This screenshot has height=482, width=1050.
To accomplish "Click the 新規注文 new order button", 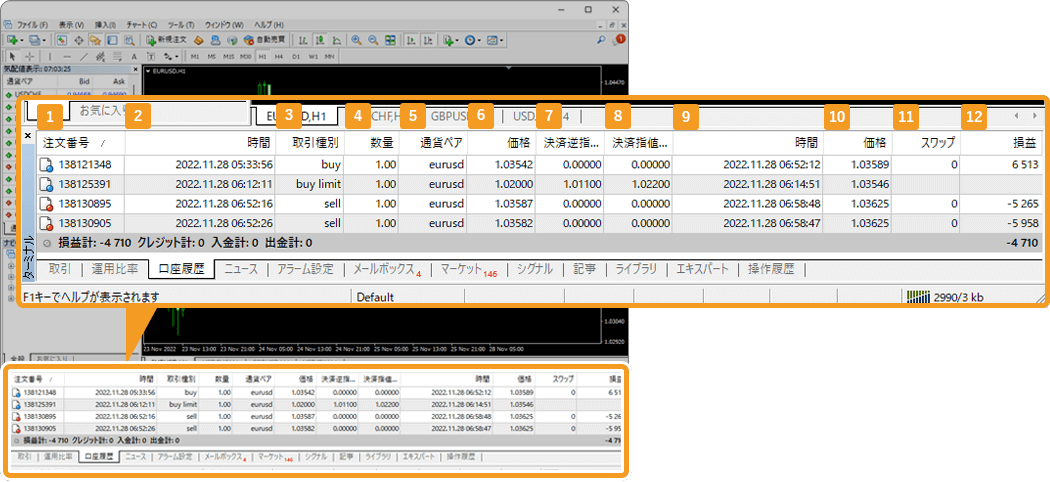I will click(x=165, y=40).
